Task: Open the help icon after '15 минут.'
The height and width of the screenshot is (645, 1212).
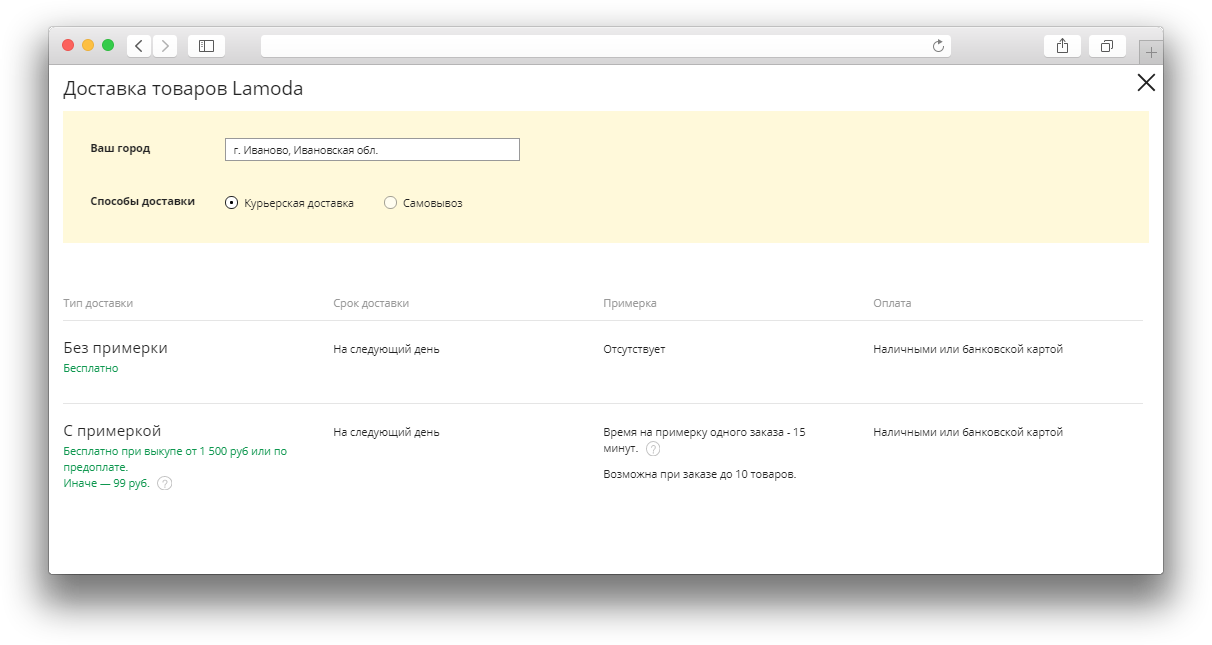Action: pyautogui.click(x=653, y=448)
